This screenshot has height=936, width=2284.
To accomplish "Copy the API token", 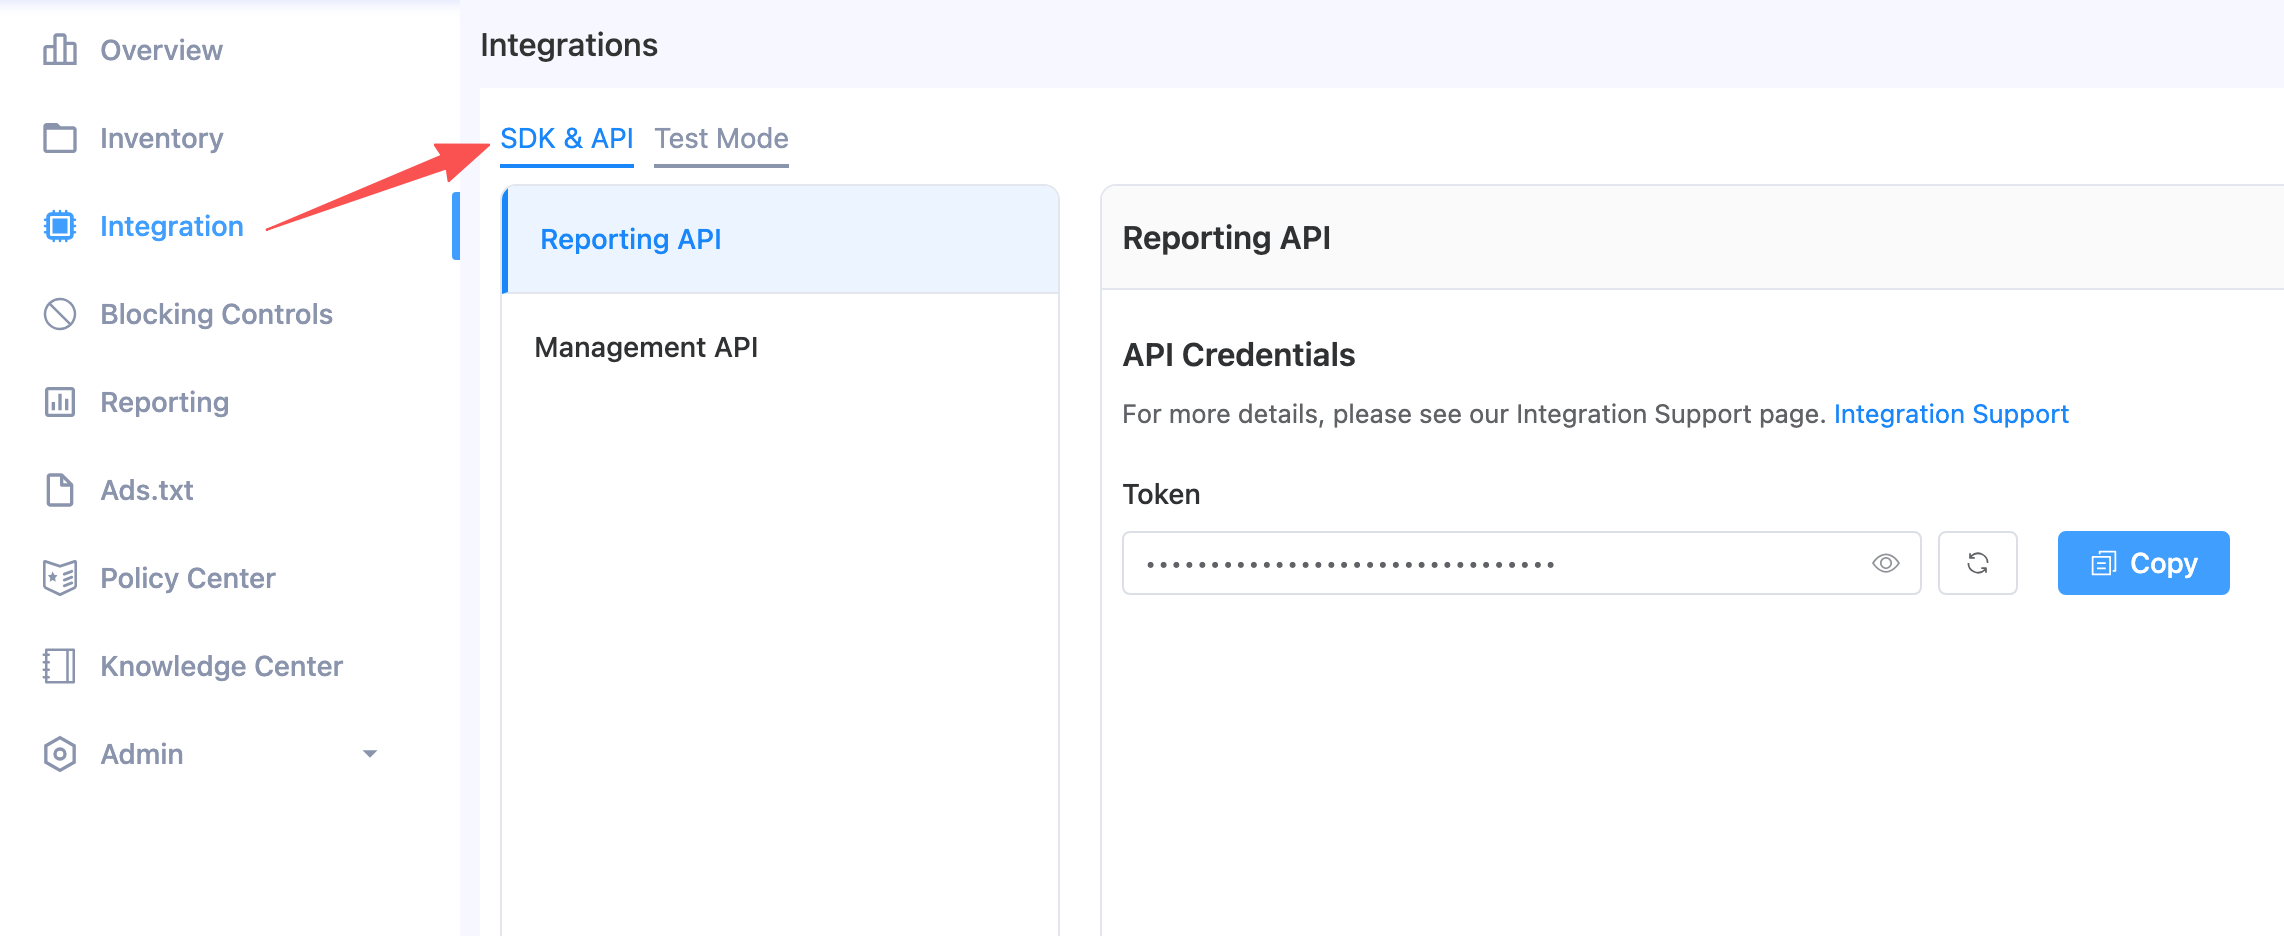I will pyautogui.click(x=2142, y=563).
